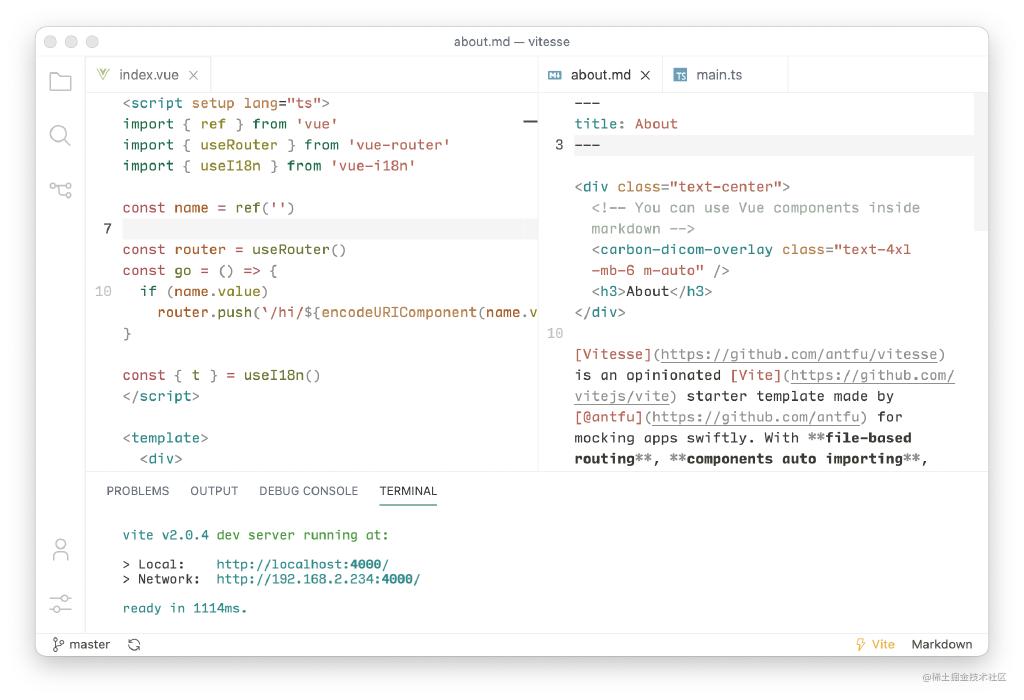
Task: Click the right editor vertical scrollbar
Action: tap(980, 160)
